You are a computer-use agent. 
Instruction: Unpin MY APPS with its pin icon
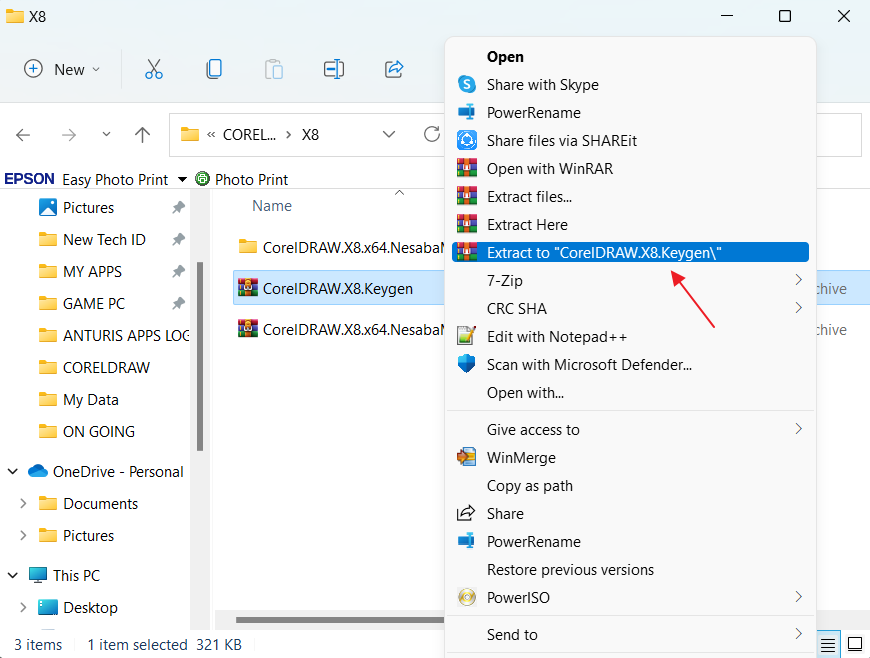point(178,272)
